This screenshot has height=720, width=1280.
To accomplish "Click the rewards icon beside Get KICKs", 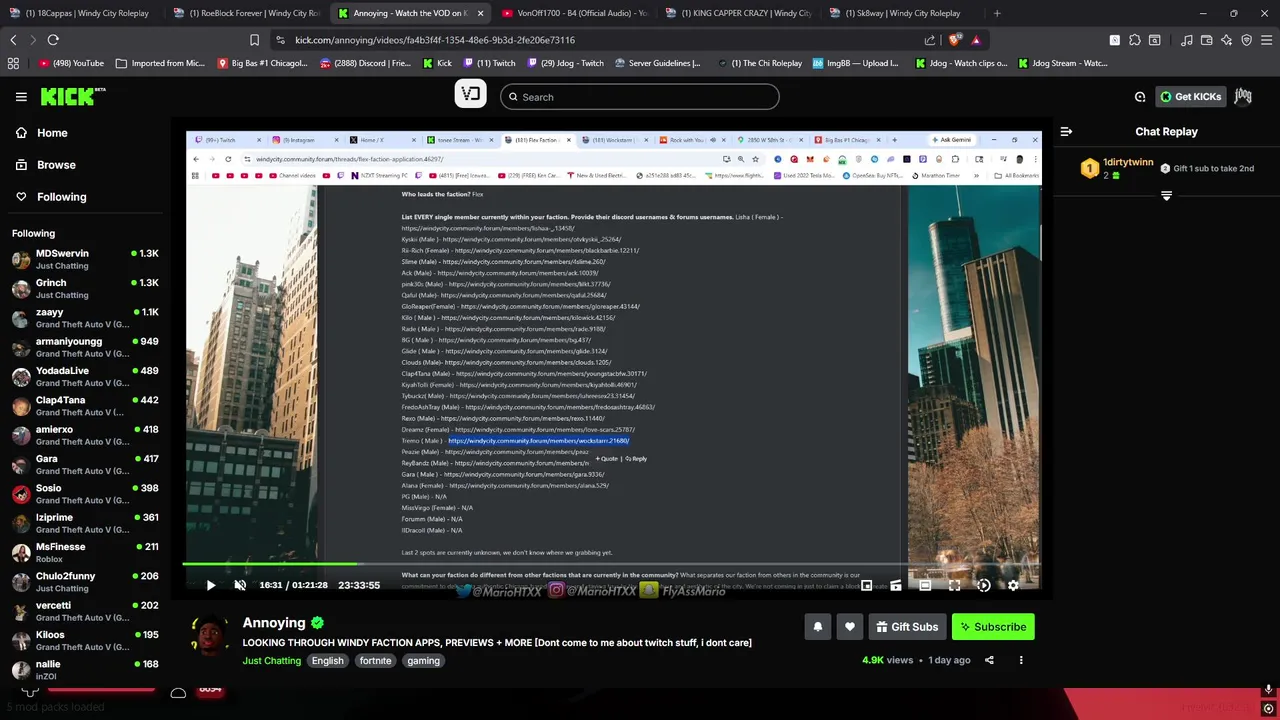I will [1140, 97].
